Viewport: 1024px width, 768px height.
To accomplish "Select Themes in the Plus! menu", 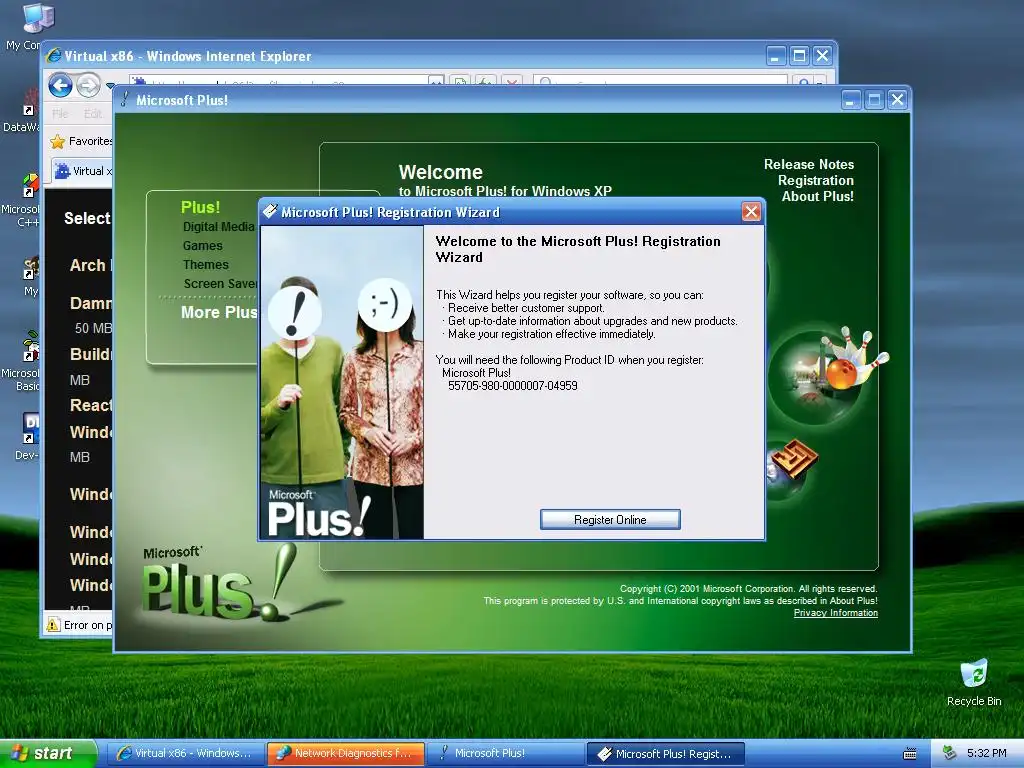I will (x=206, y=264).
